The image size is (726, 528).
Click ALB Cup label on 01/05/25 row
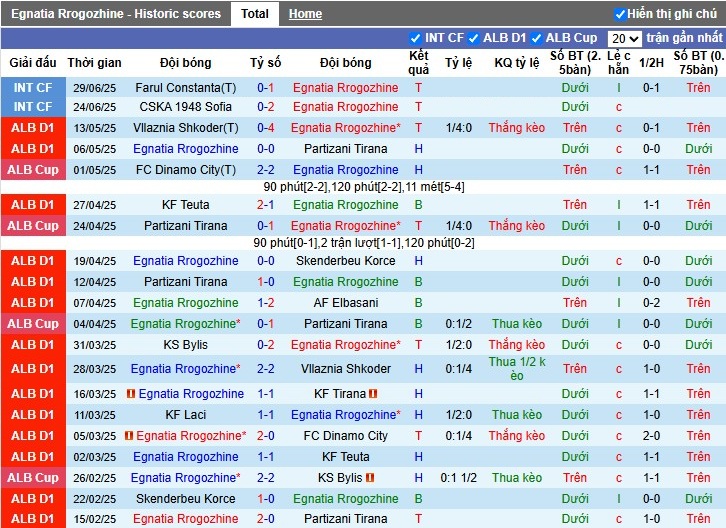point(33,170)
